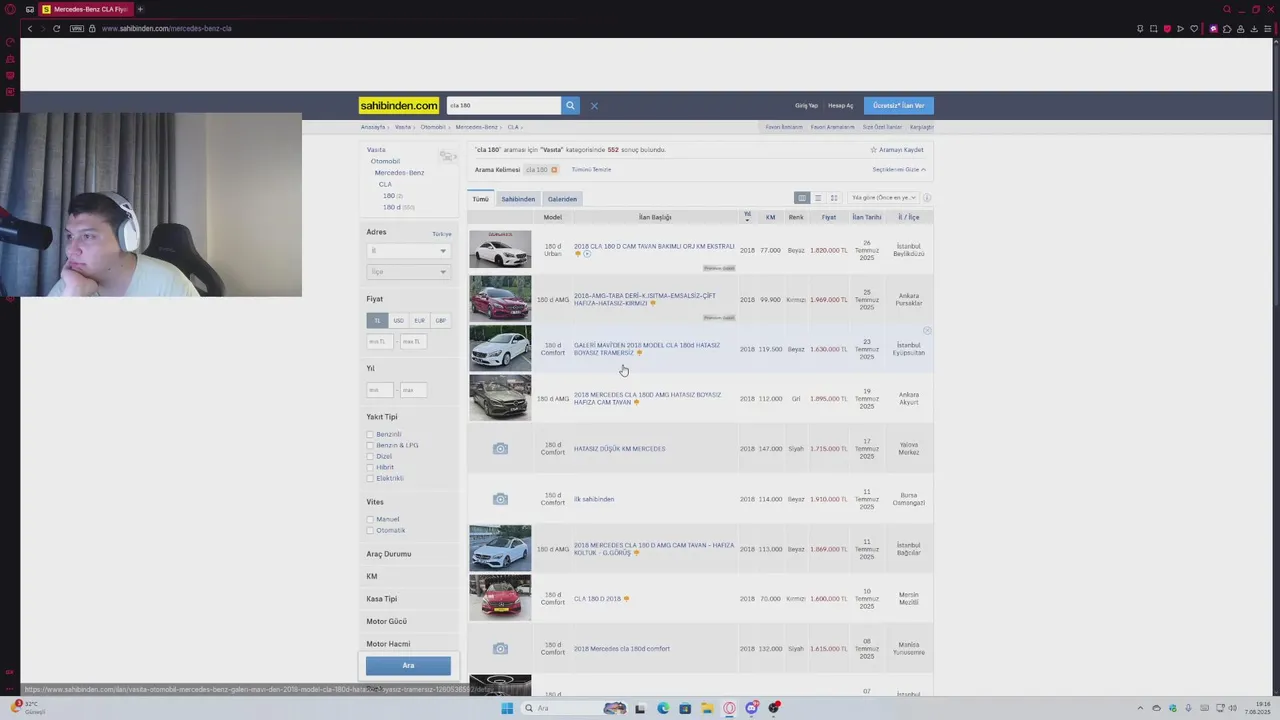Click the Hesap Aç link
Screen dimensions: 1280x720
[x=841, y=105]
